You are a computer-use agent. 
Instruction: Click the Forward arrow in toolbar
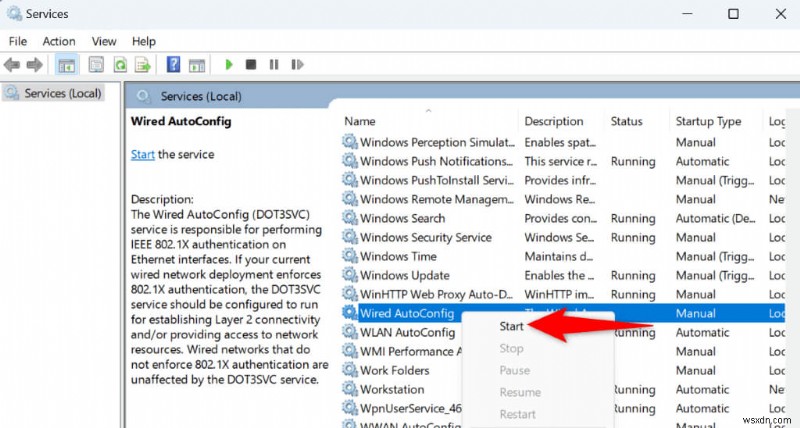coord(34,65)
